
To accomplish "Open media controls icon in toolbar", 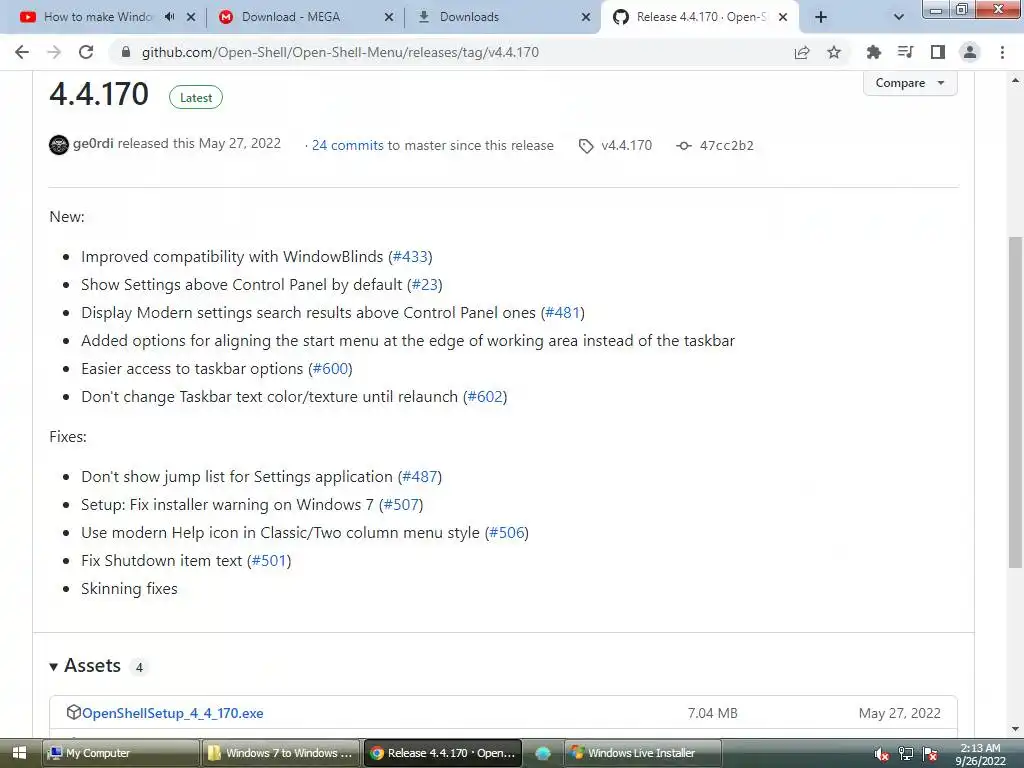I will (x=905, y=52).
